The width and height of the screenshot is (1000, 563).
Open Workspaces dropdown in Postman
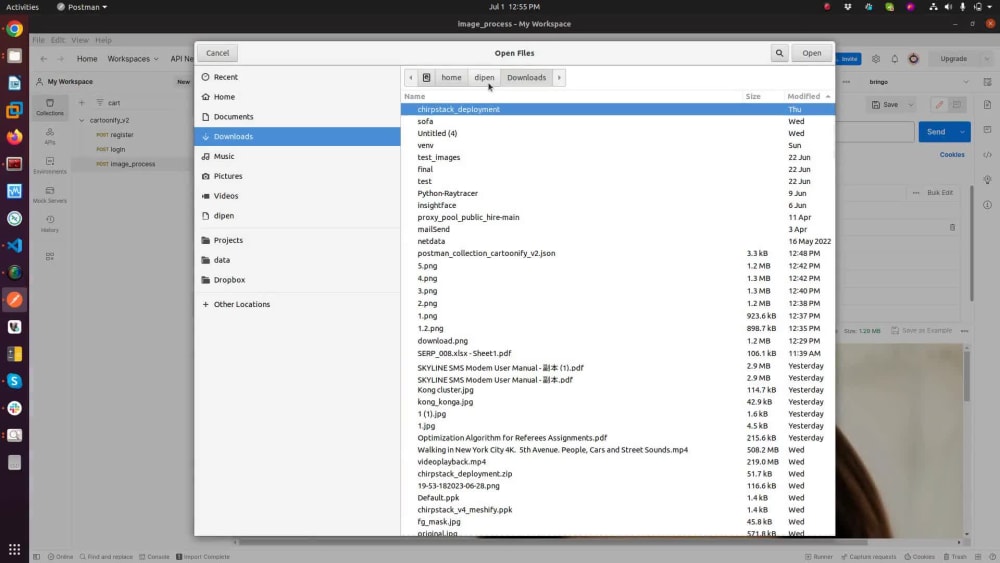pyautogui.click(x=133, y=59)
